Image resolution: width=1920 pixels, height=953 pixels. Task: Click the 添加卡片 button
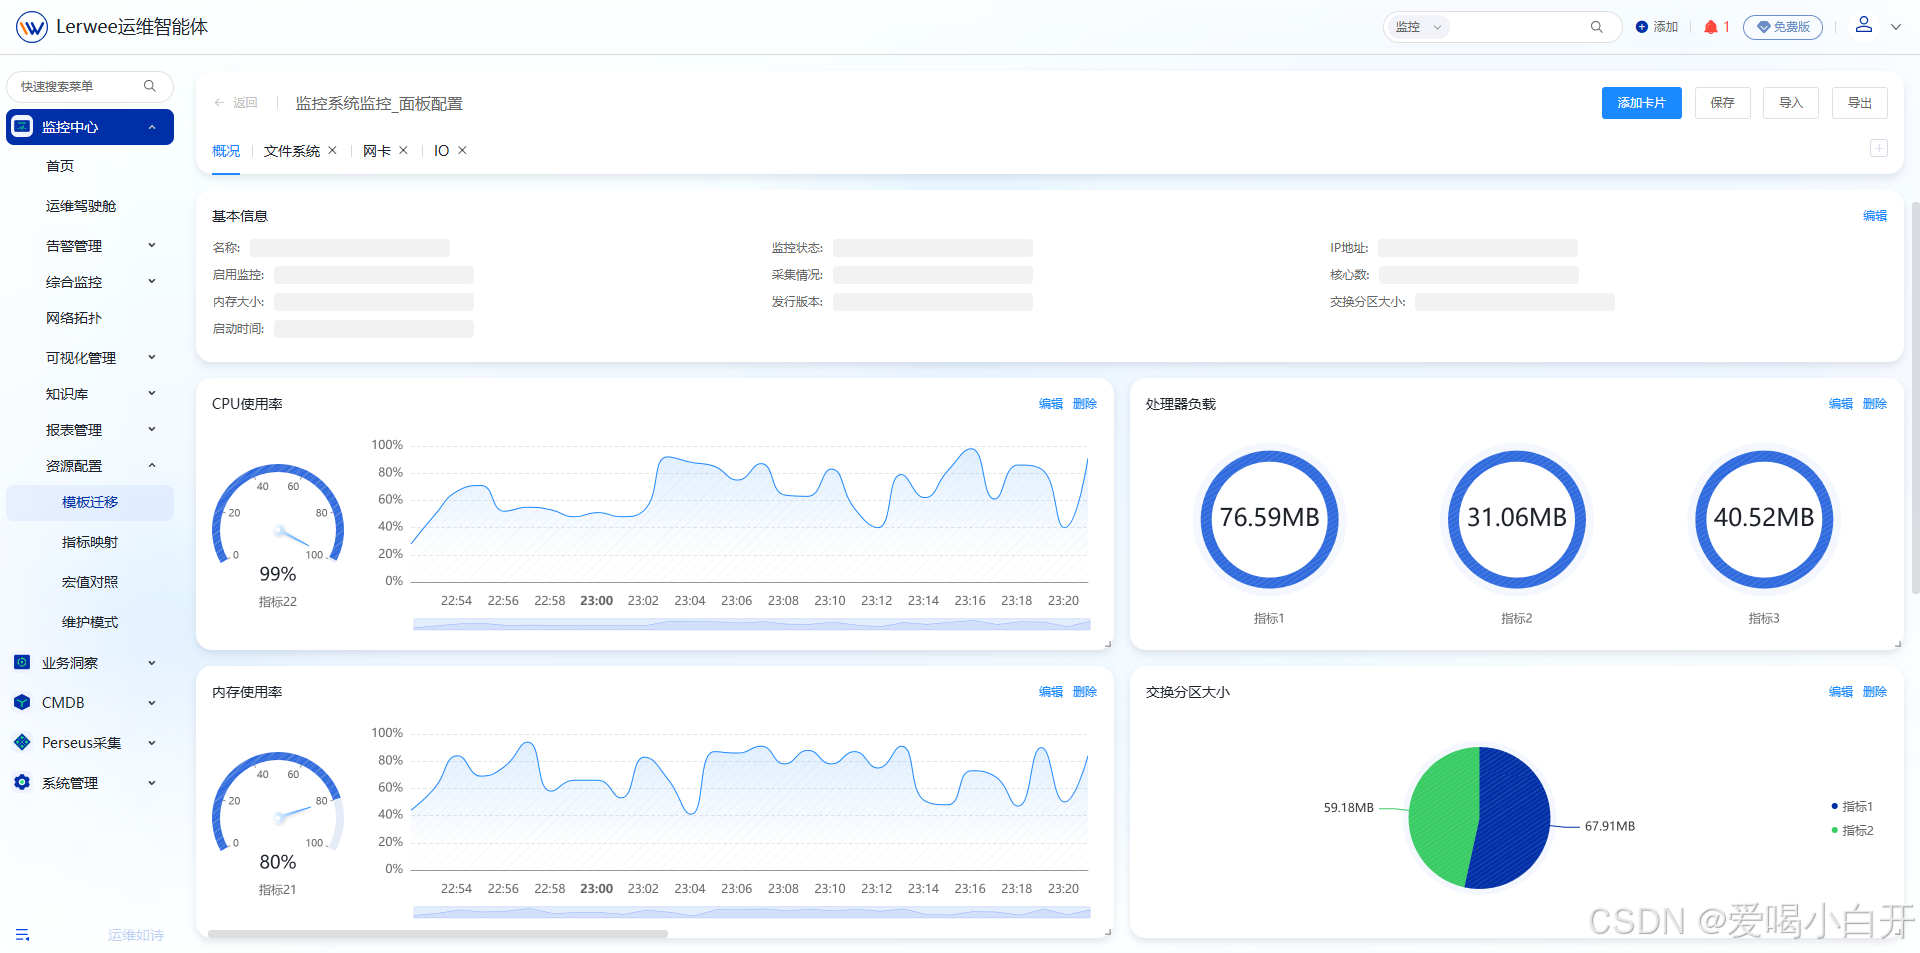tap(1641, 103)
